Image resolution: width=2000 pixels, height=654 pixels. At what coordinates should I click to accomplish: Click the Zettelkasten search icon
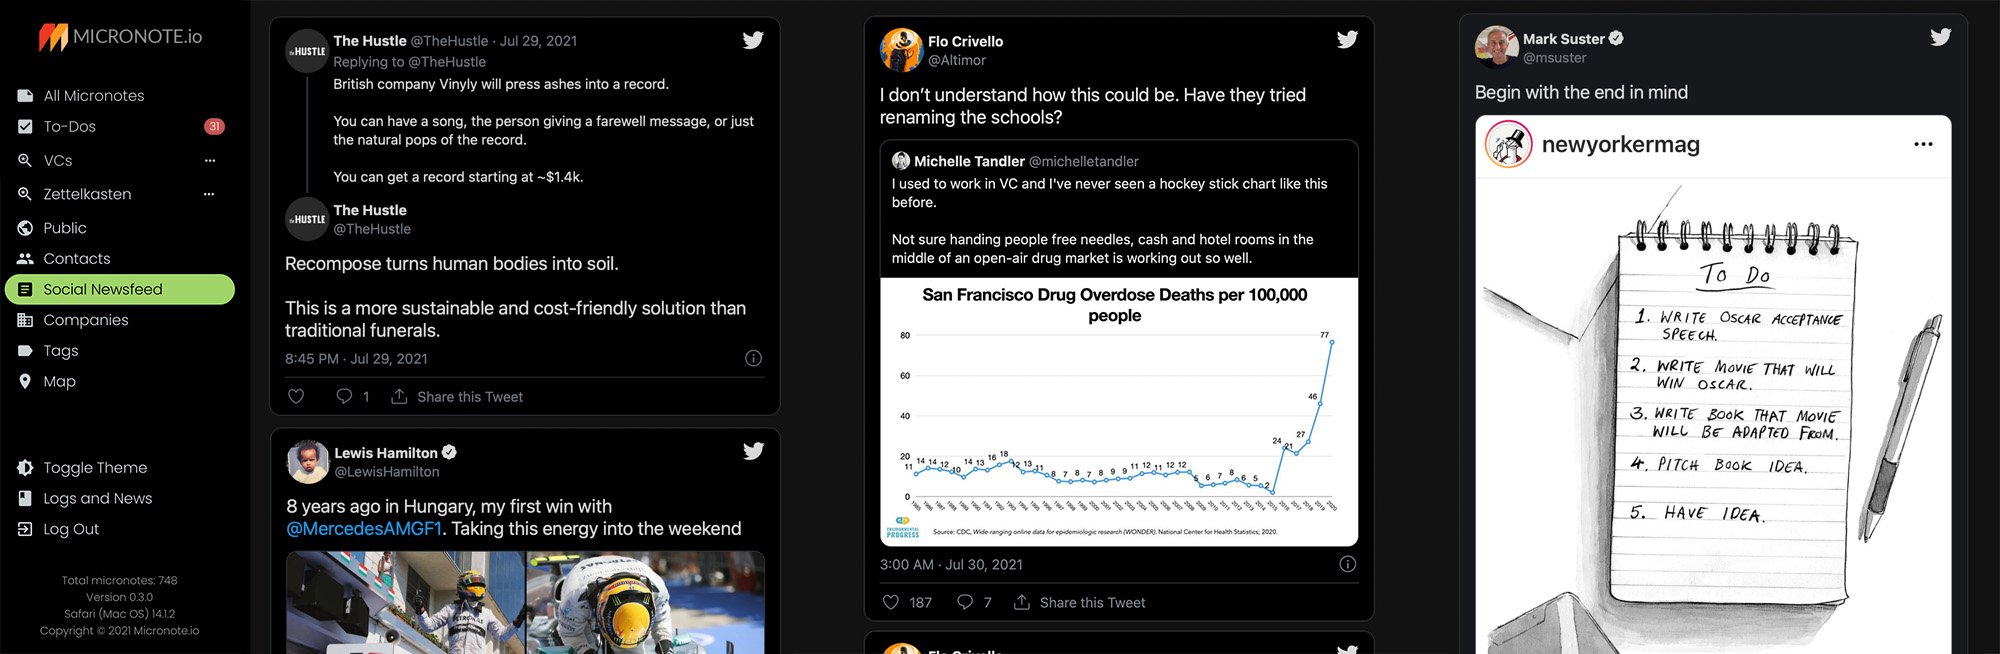(x=25, y=194)
